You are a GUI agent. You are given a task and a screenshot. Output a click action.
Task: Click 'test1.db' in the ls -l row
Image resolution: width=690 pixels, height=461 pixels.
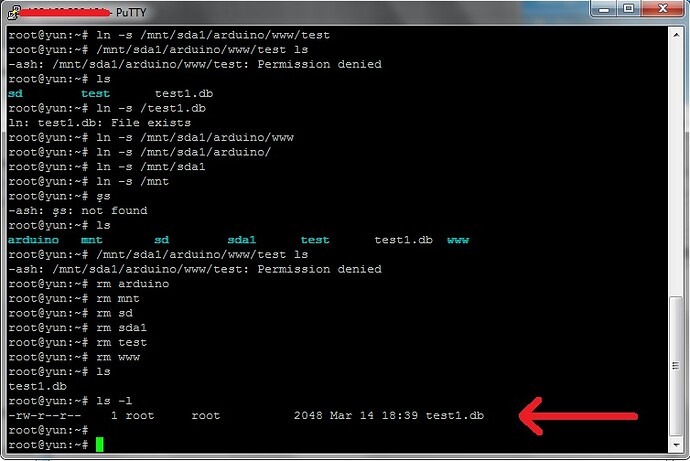tap(455, 416)
